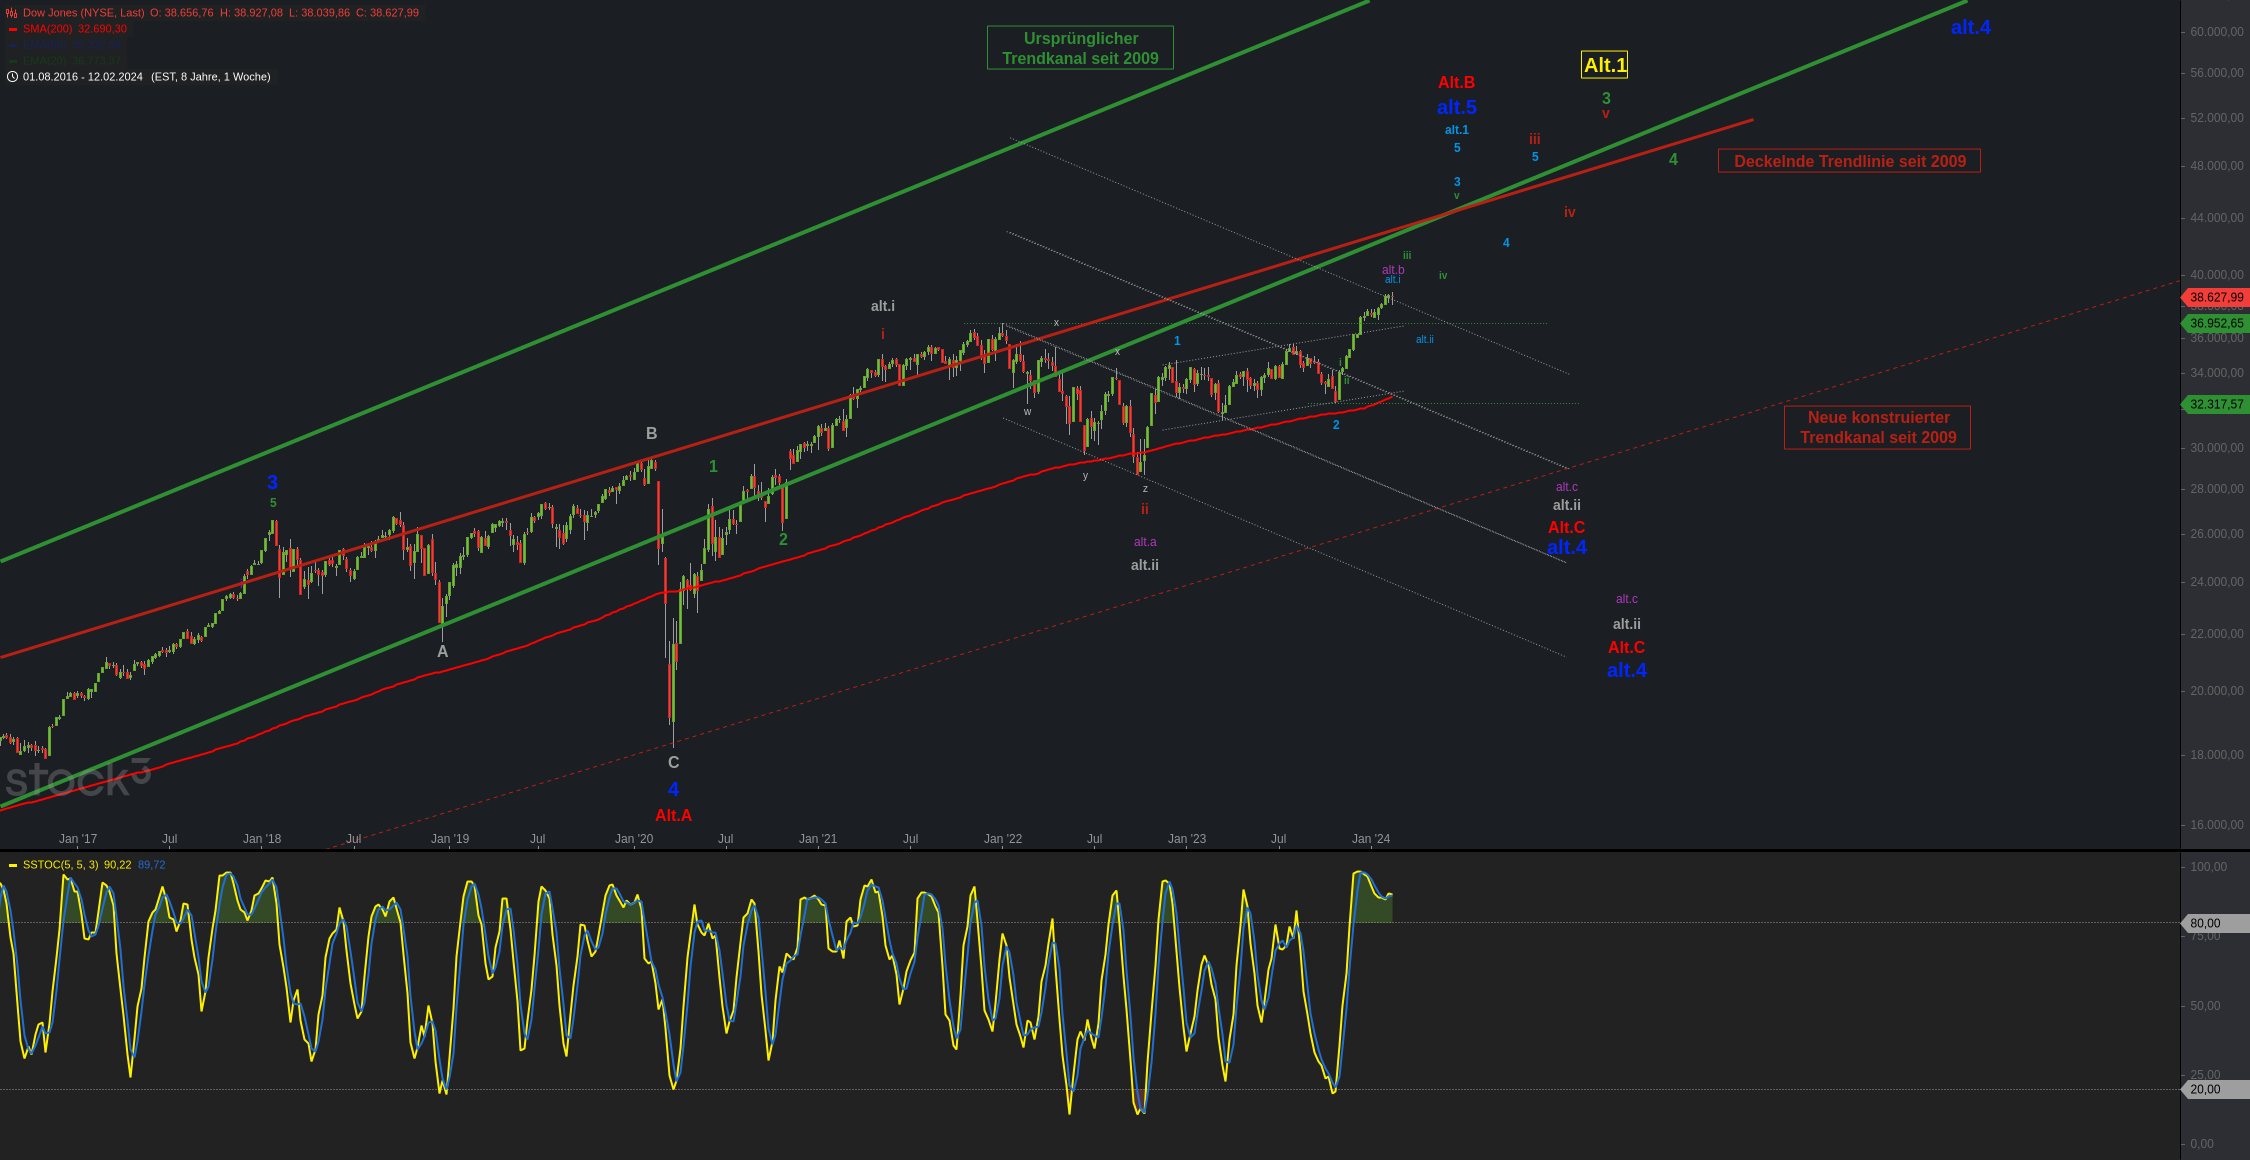
Task: Click the grey wave A label
Action: (x=442, y=652)
